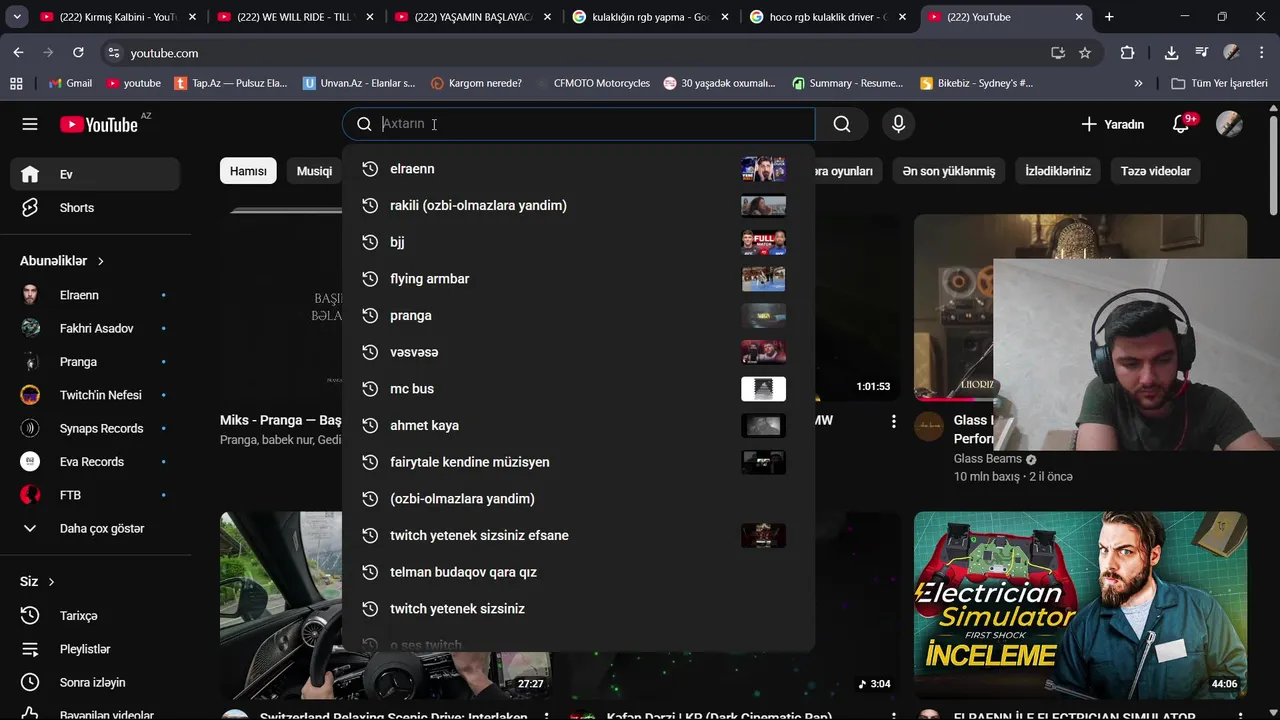Image resolution: width=1280 pixels, height=720 pixels.
Task: Choose 'ahmet kaya' suggestion
Action: (x=578, y=425)
